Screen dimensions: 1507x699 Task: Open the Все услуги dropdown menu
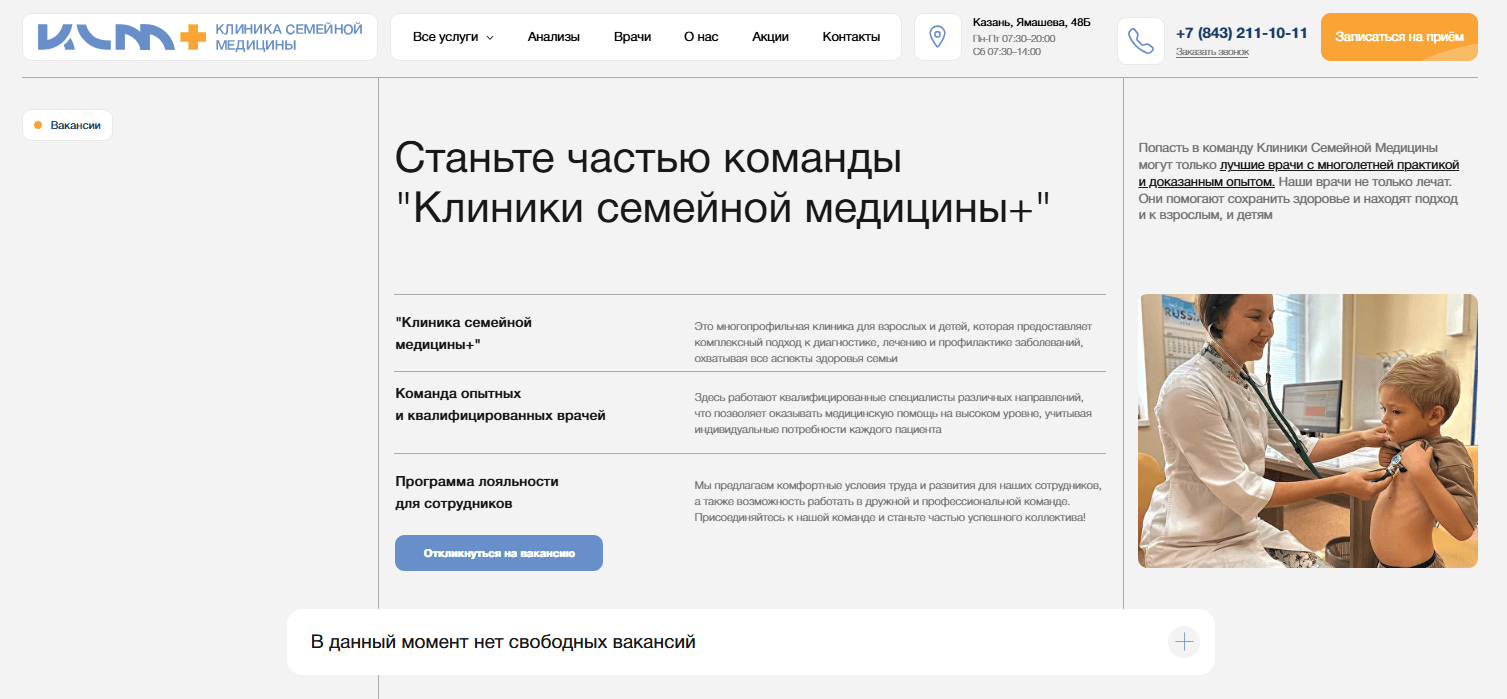coord(453,37)
